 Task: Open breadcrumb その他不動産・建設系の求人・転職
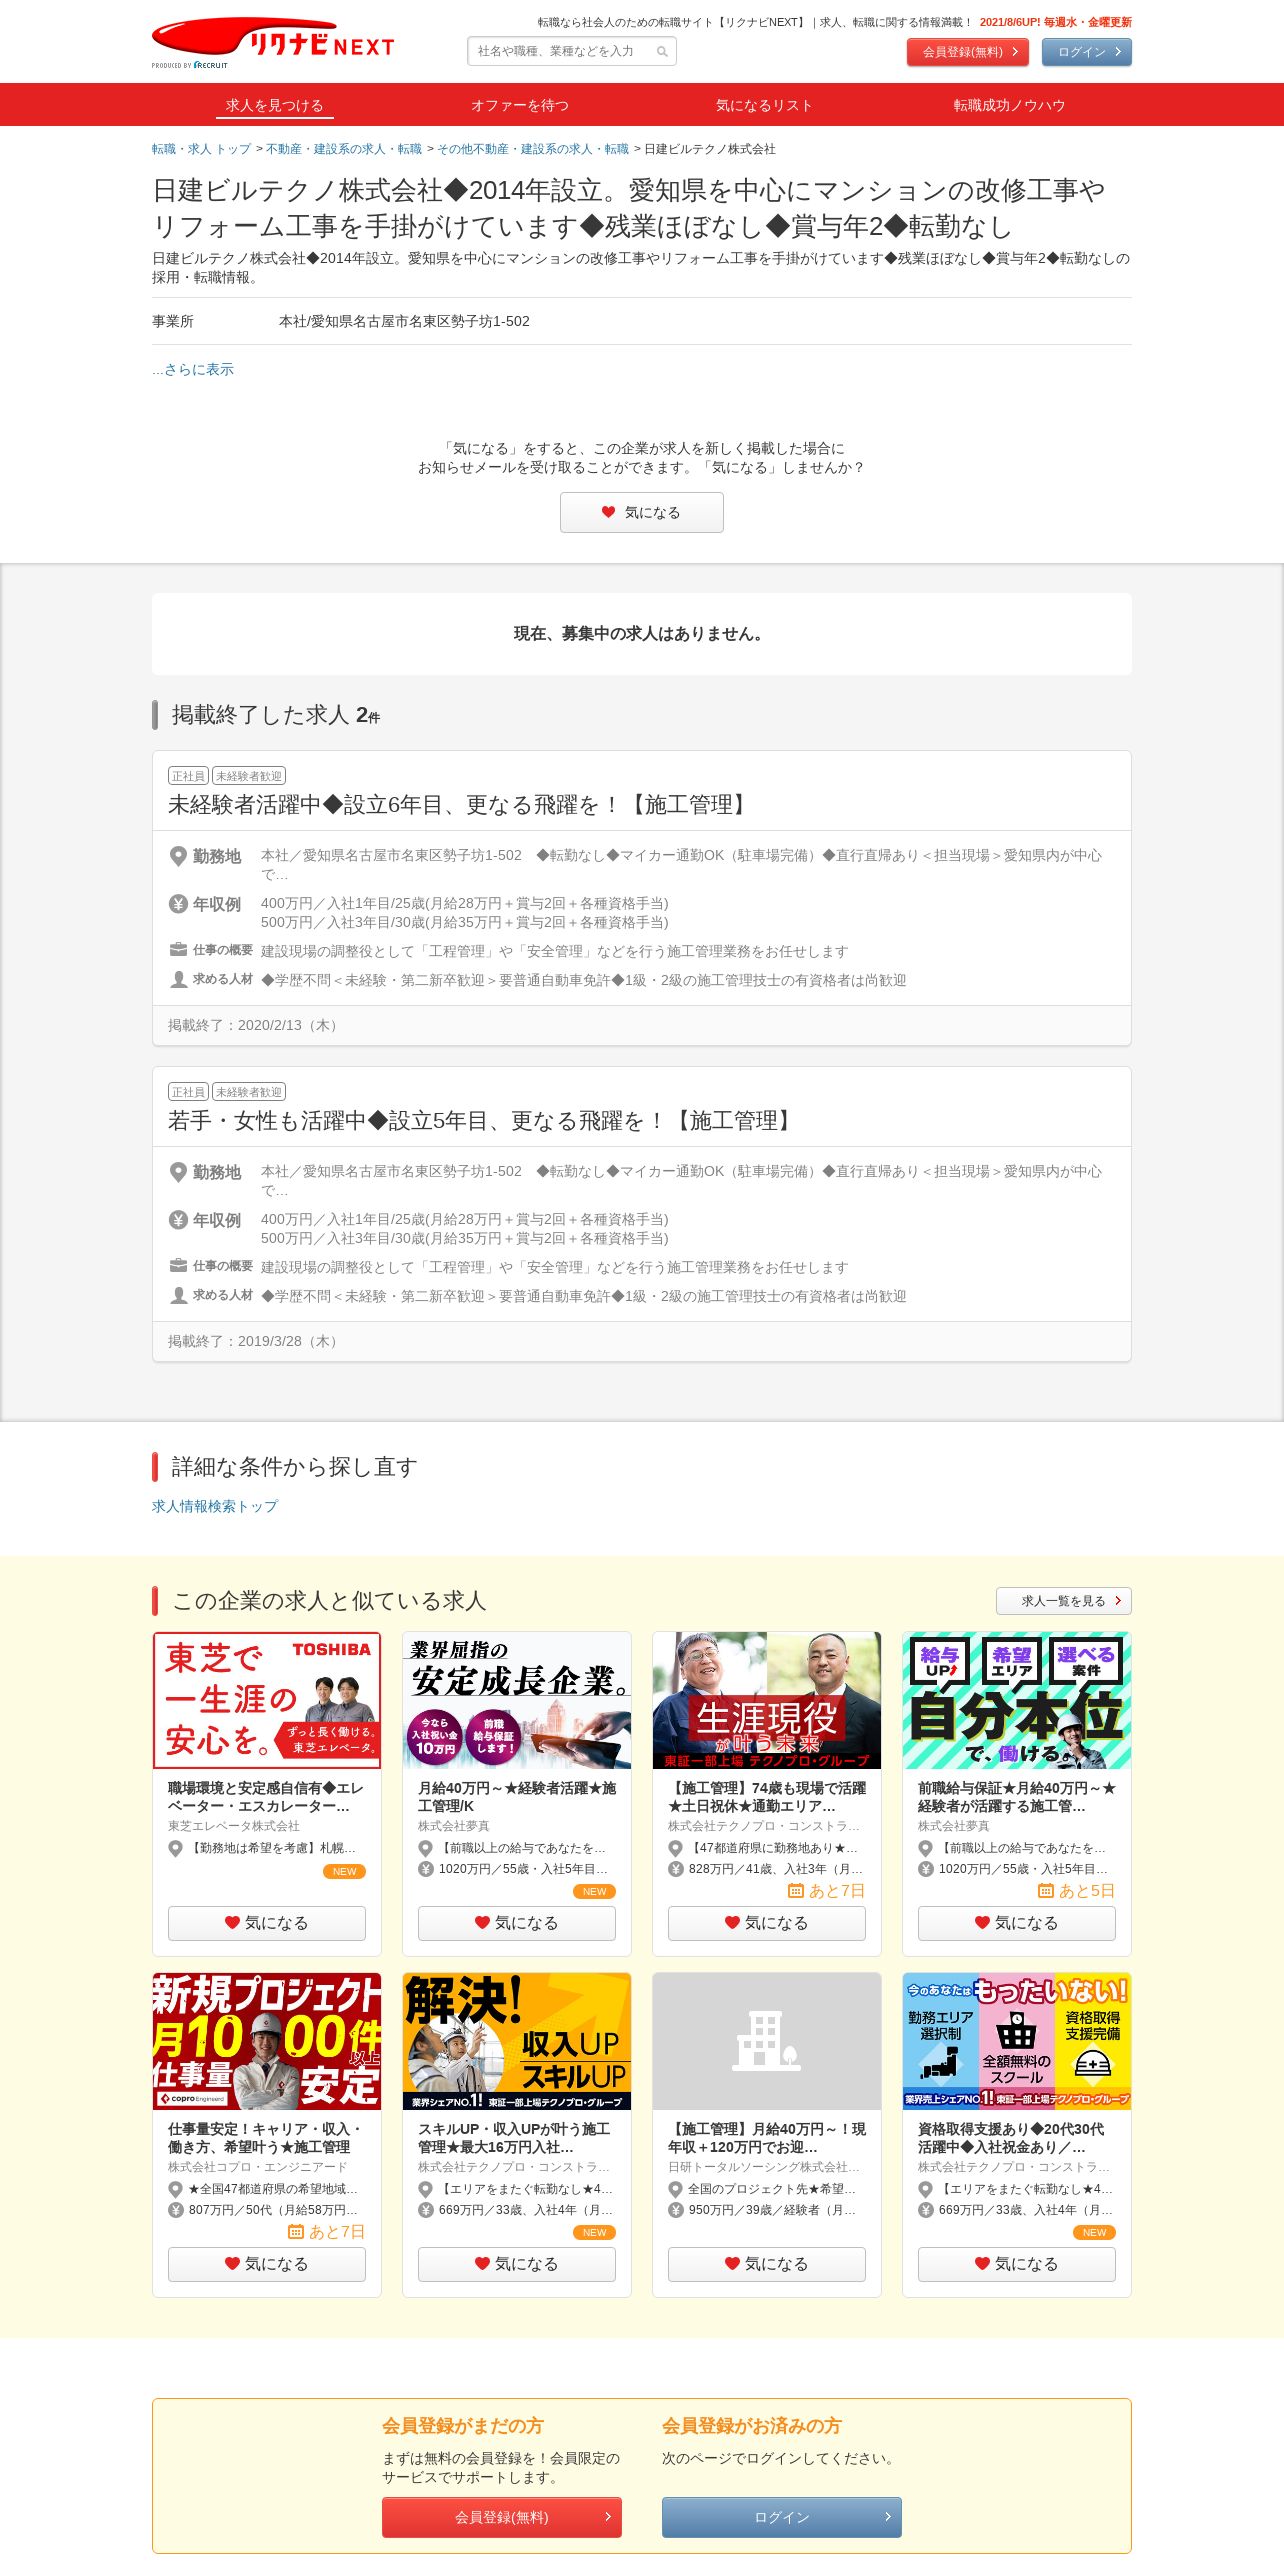pos(533,149)
